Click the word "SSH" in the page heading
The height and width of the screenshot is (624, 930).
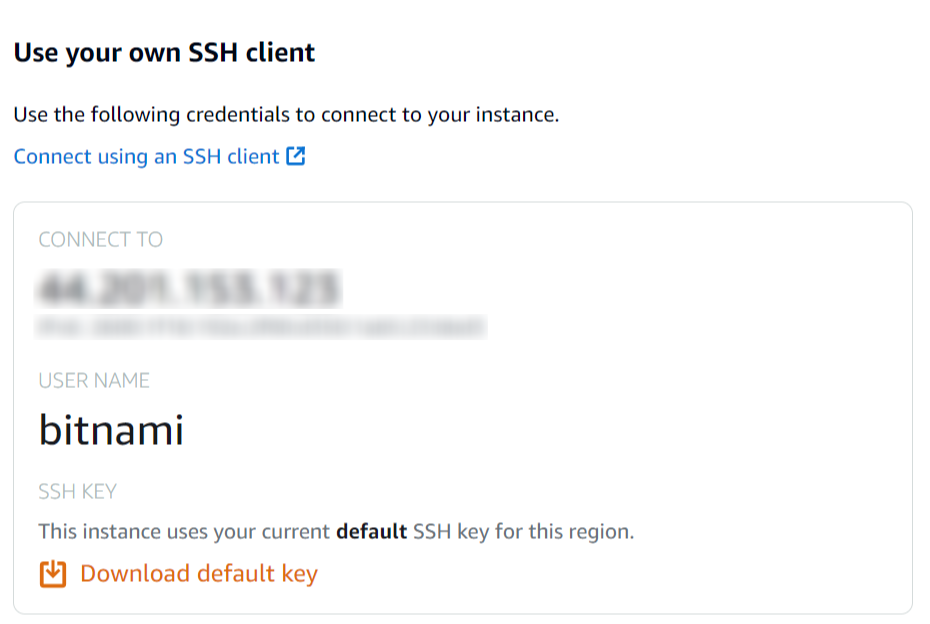[x=216, y=53]
